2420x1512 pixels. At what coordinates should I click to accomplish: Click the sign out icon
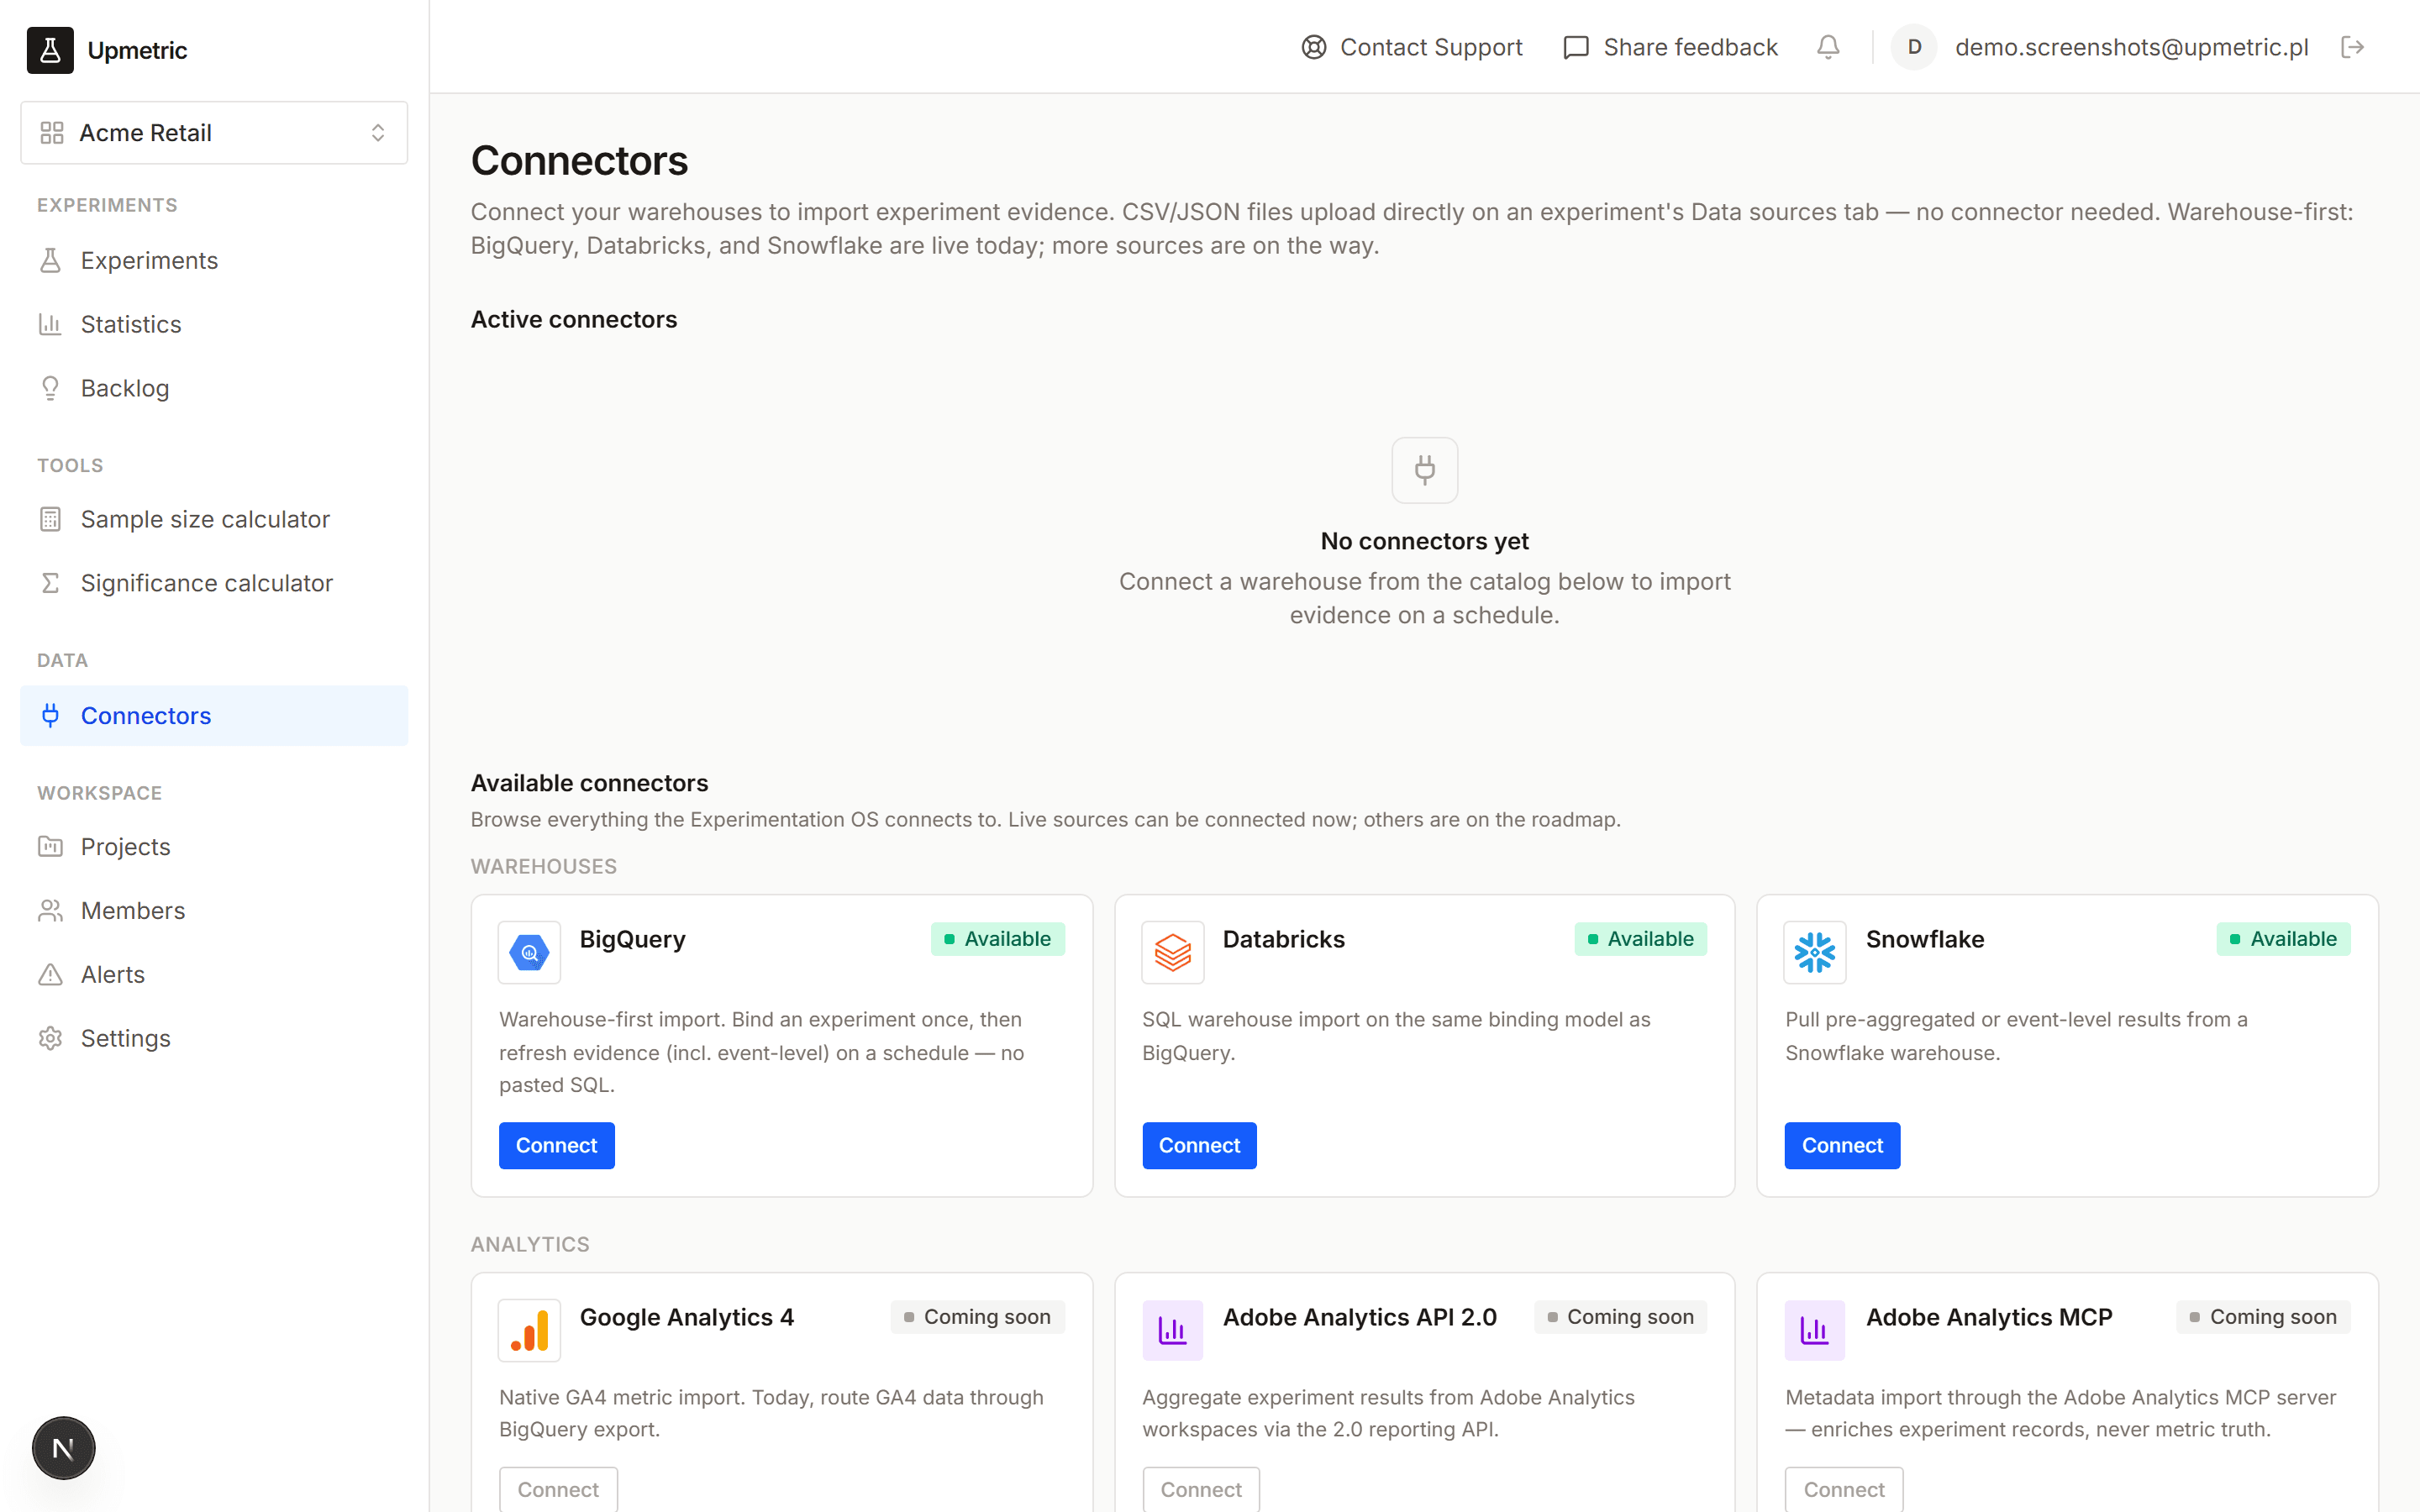[2352, 47]
